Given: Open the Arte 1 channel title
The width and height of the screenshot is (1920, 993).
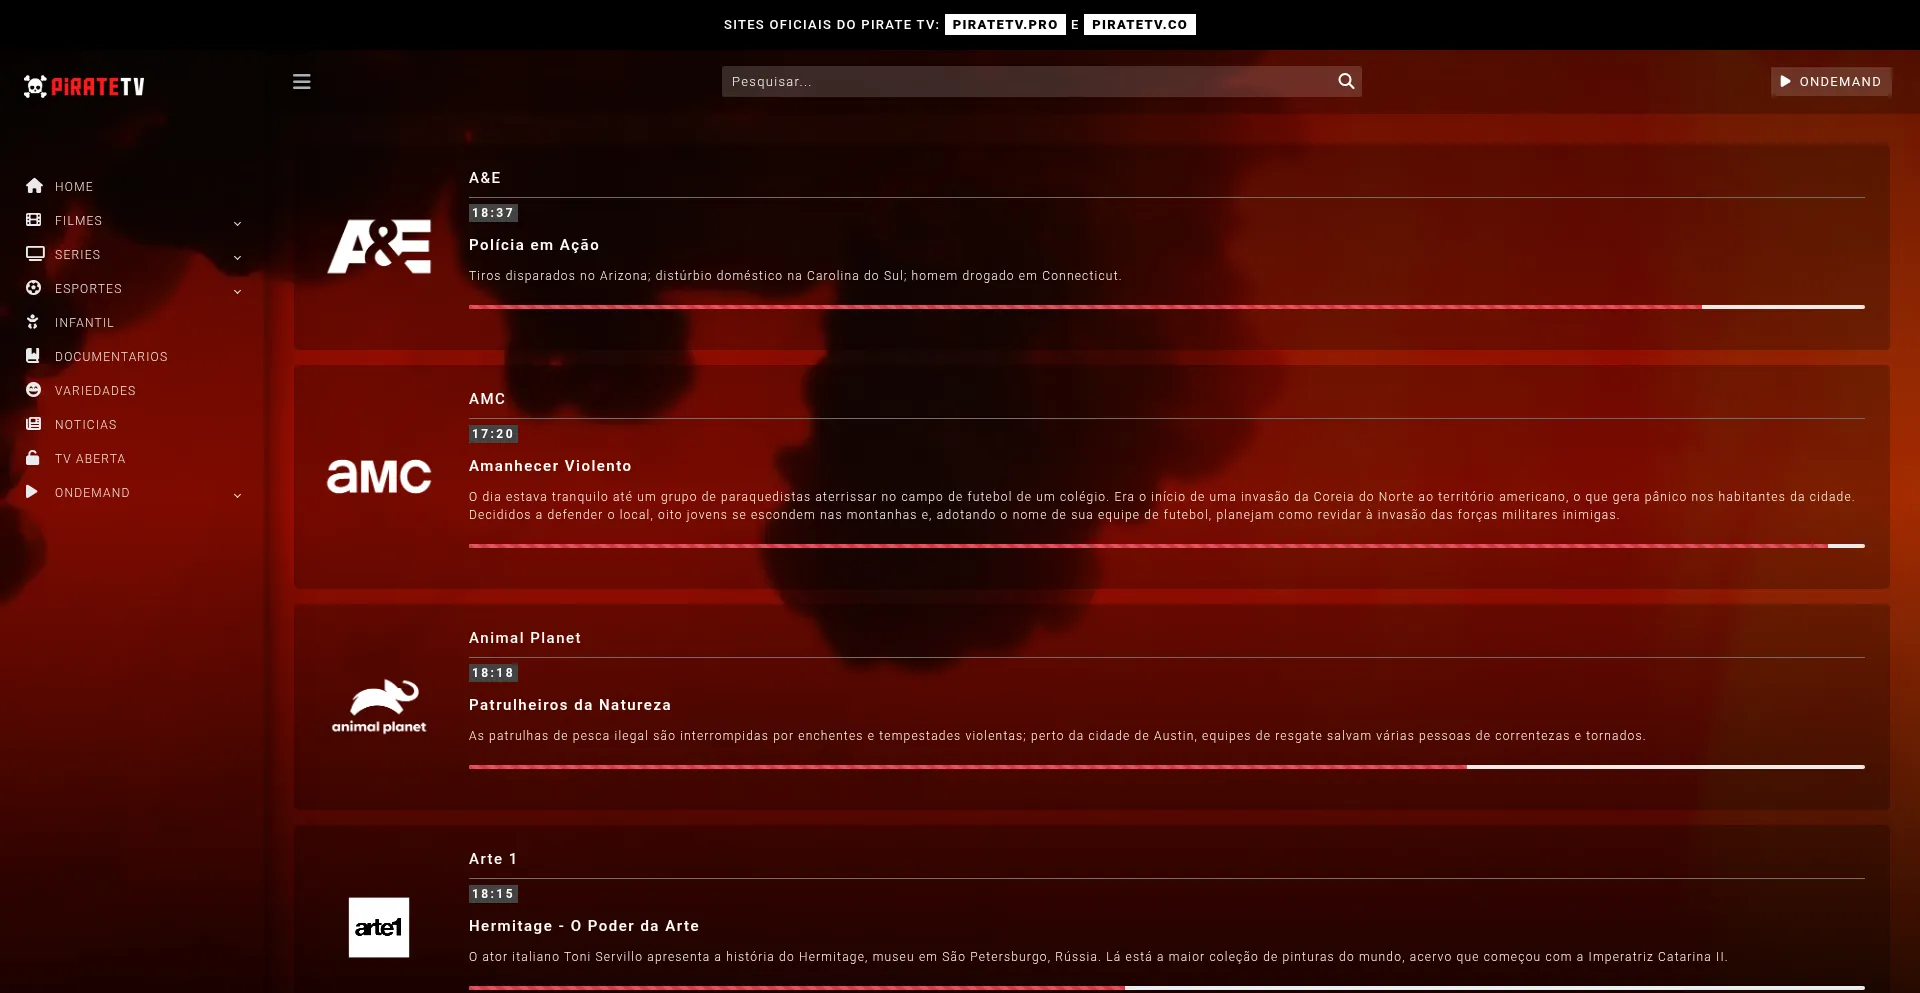Looking at the screenshot, I should tap(493, 859).
